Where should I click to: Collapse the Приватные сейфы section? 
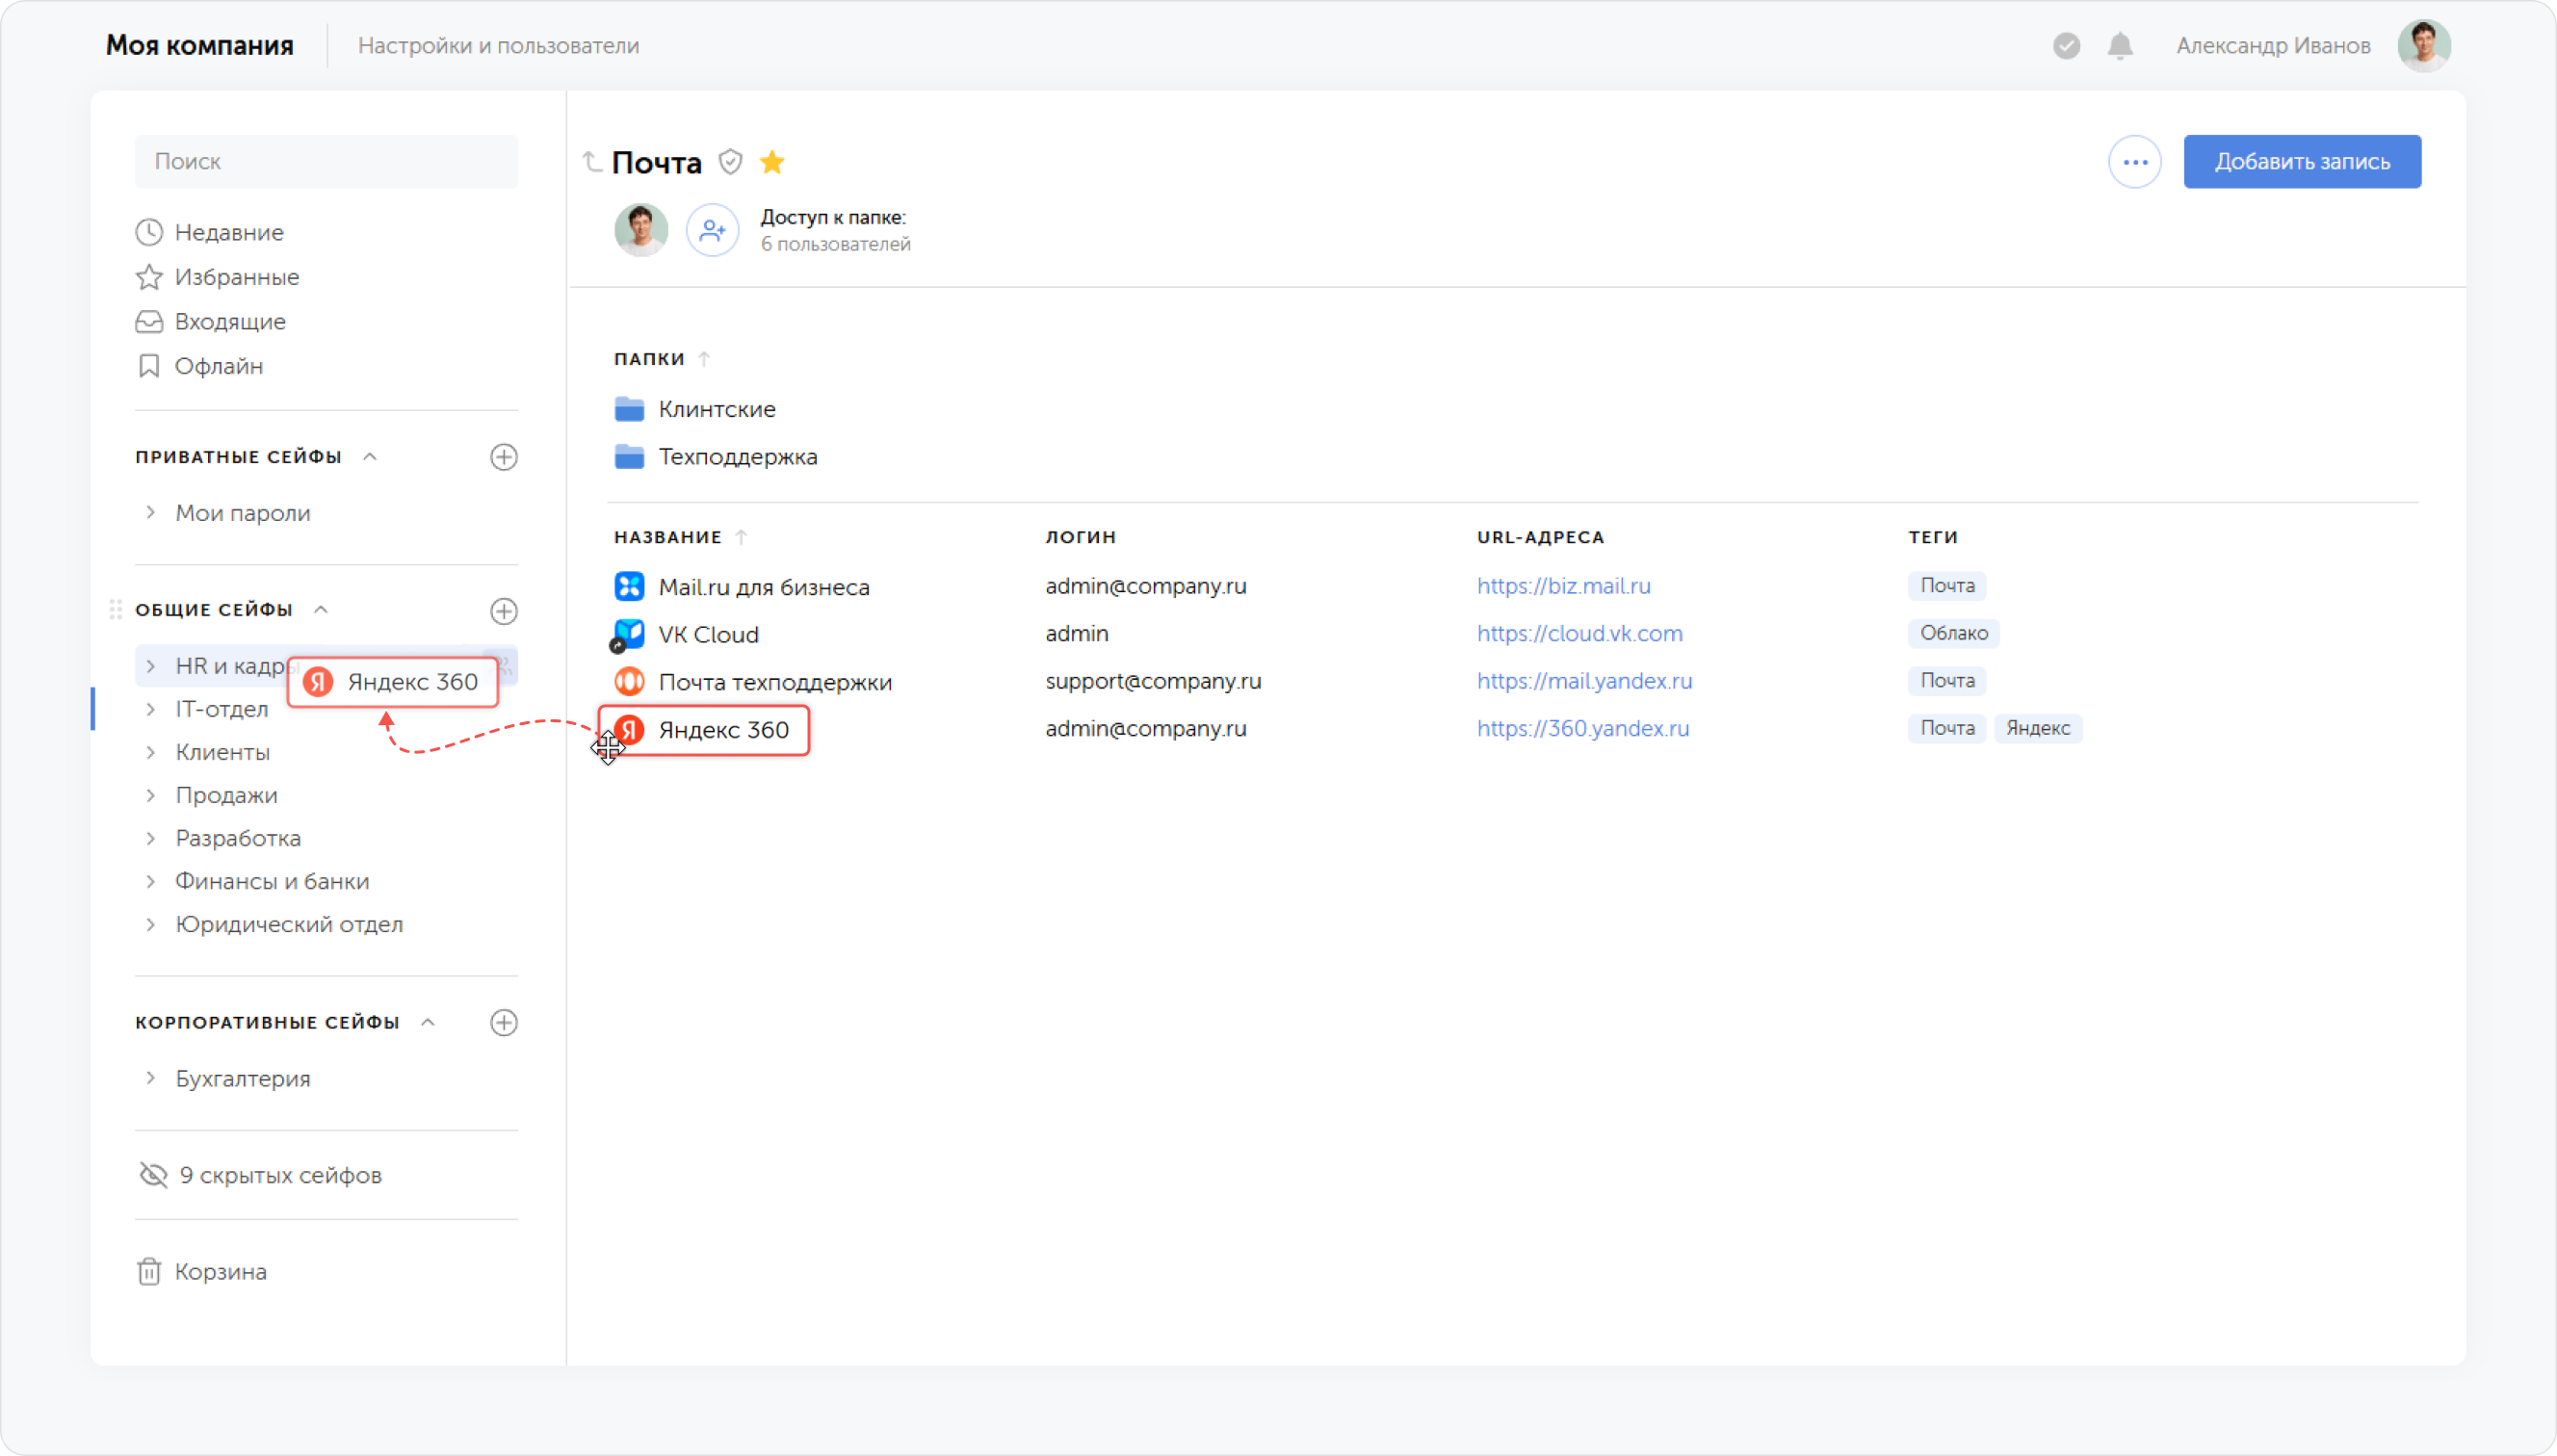370,457
